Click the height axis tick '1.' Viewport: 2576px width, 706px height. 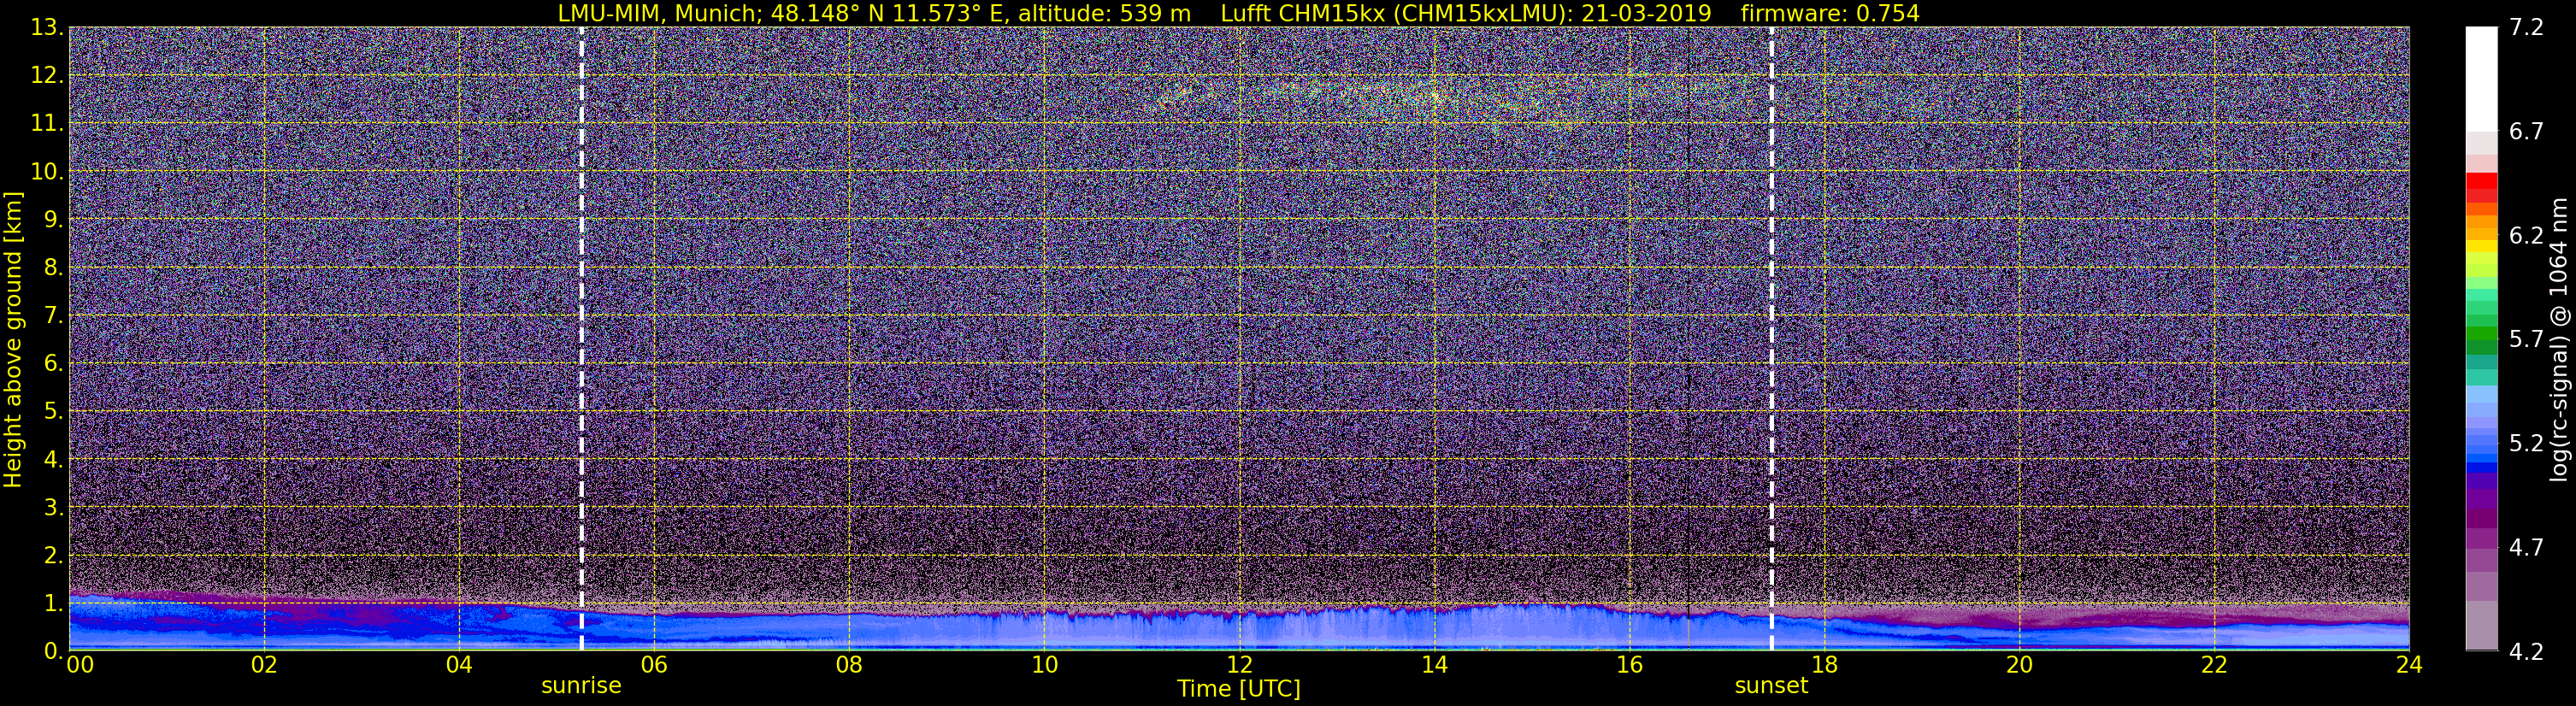pos(53,604)
